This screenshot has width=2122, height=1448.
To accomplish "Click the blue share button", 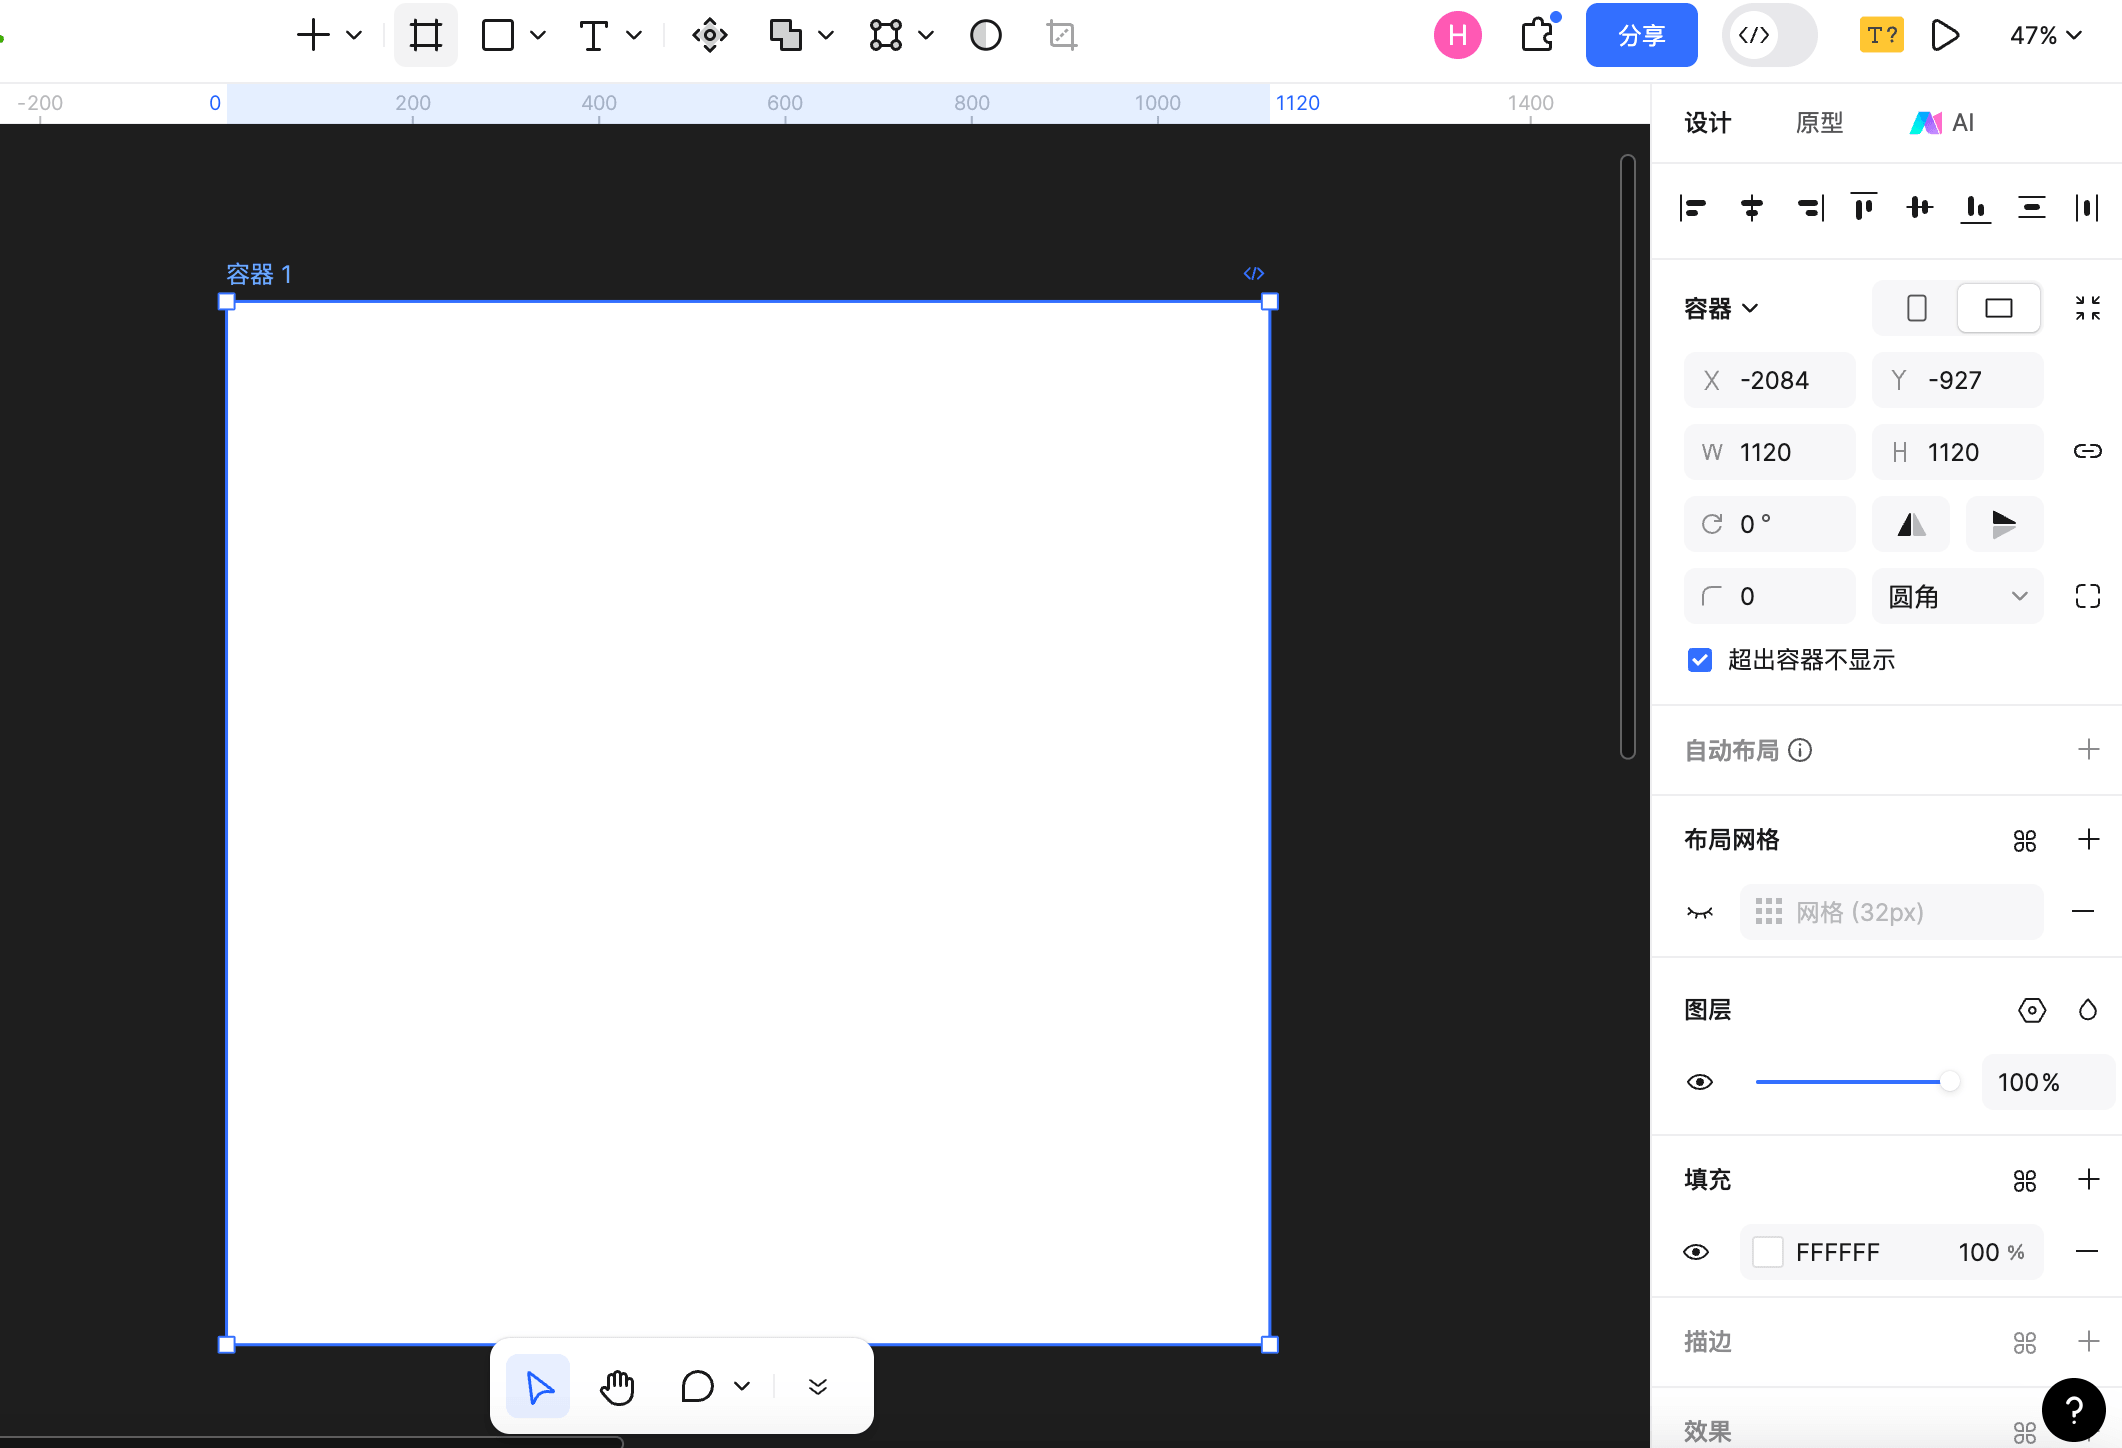I will pyautogui.click(x=1641, y=36).
